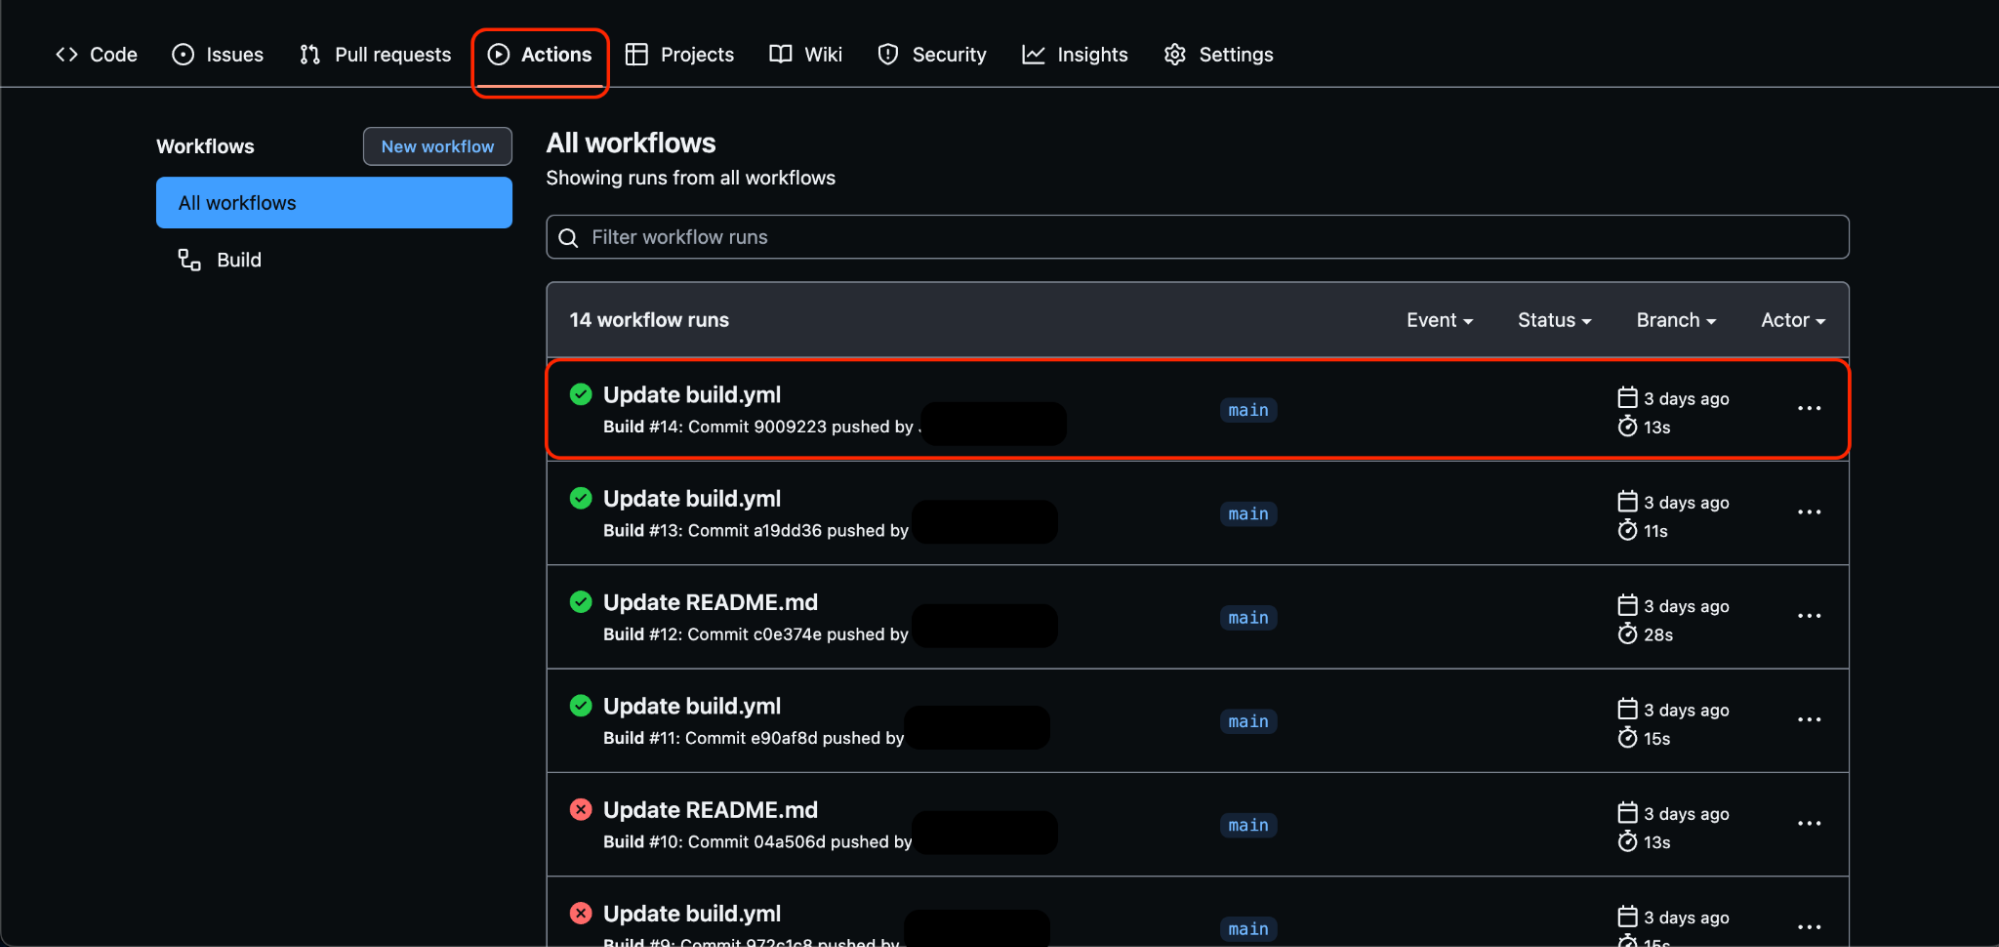Click the stopwatch icon beside 28s
Viewport: 1999px width, 947px height.
click(x=1627, y=634)
